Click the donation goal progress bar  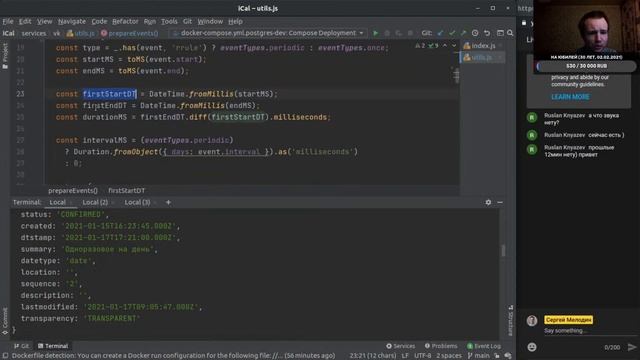tap(586, 66)
